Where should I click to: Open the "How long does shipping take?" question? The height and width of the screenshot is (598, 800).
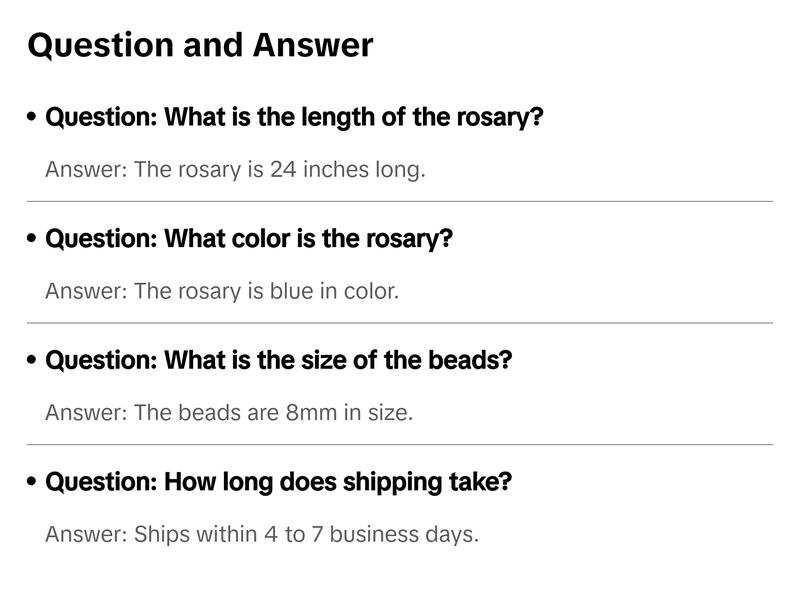point(278,482)
